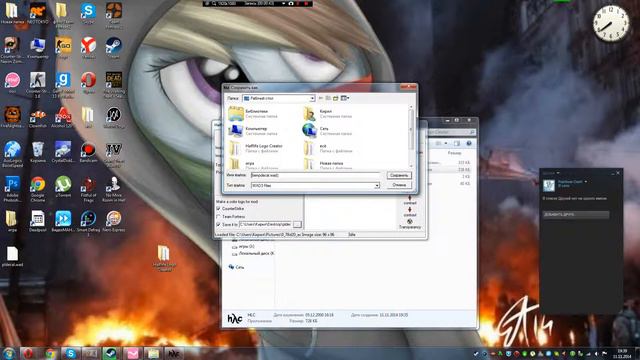Image resolution: width=640 pixels, height=360 pixels.
Task: Expand the file type WAD3 Files dropdown
Action: click(377, 185)
